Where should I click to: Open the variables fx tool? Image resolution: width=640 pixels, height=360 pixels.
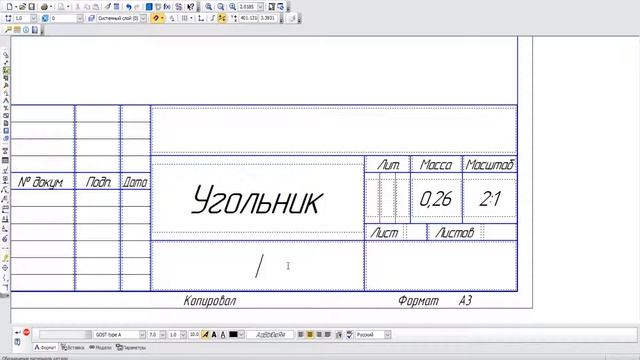[167, 7]
